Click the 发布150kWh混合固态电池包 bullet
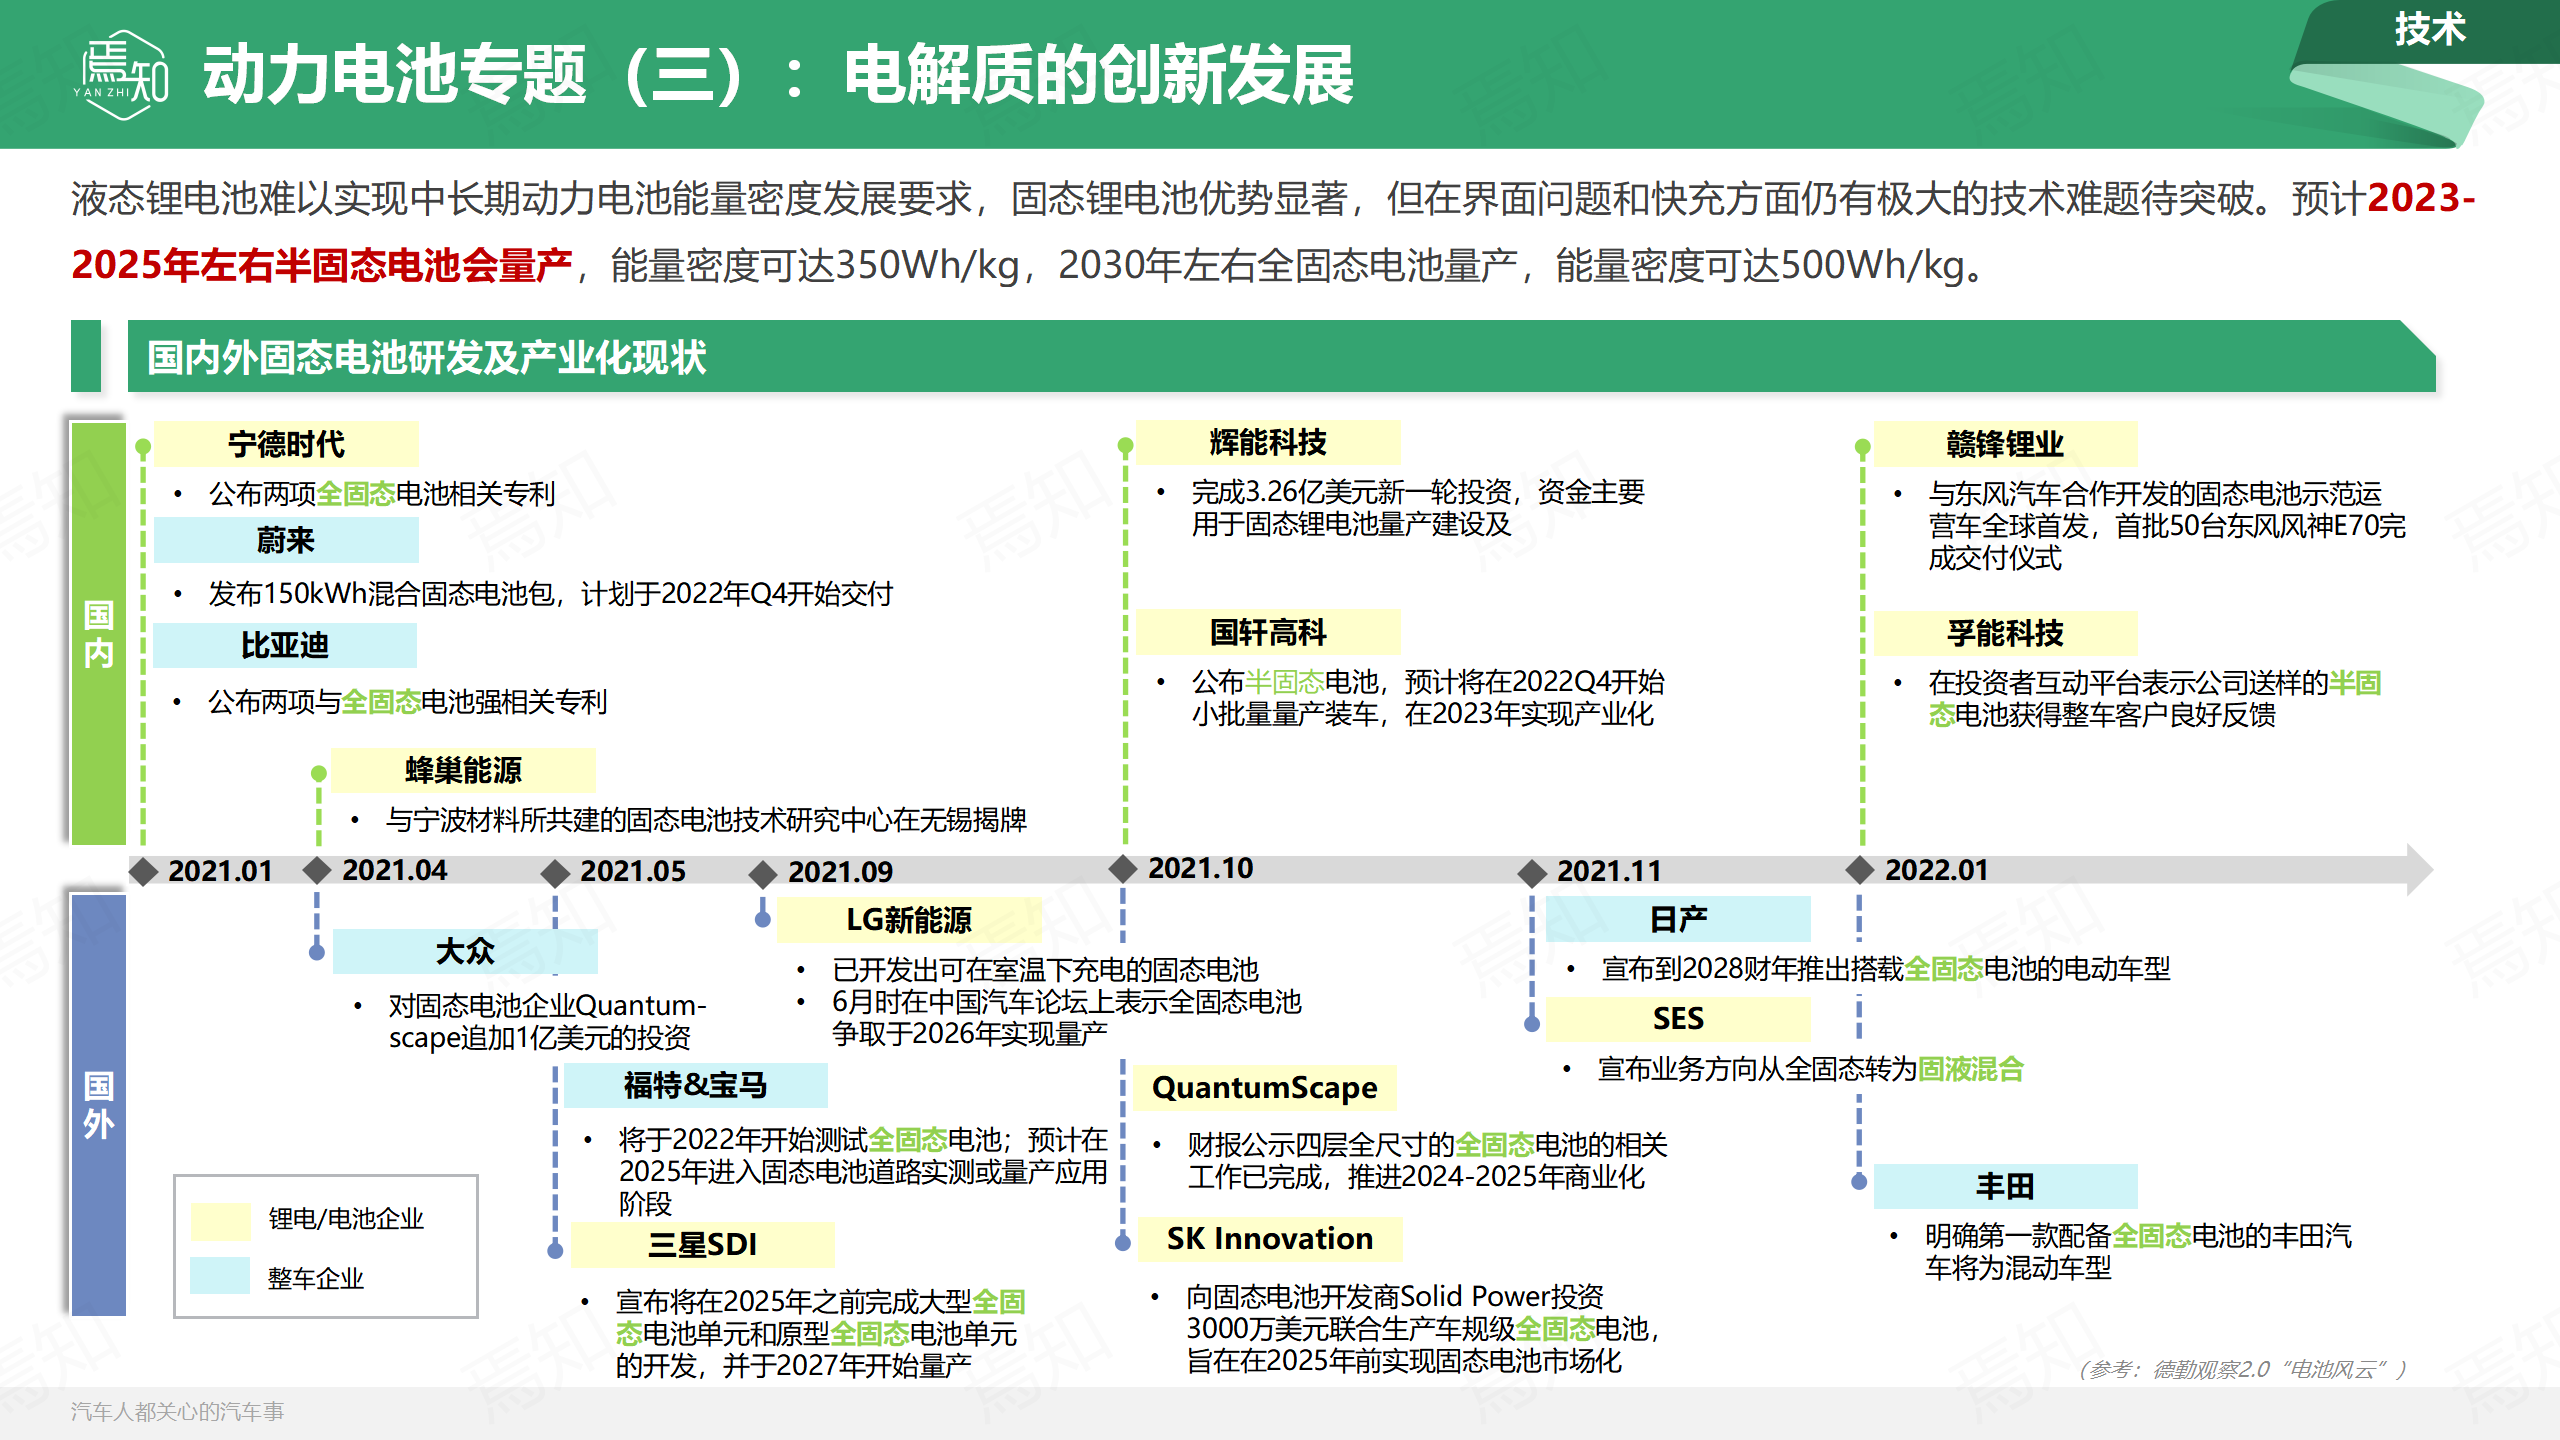The width and height of the screenshot is (2560, 1440). pos(550,594)
